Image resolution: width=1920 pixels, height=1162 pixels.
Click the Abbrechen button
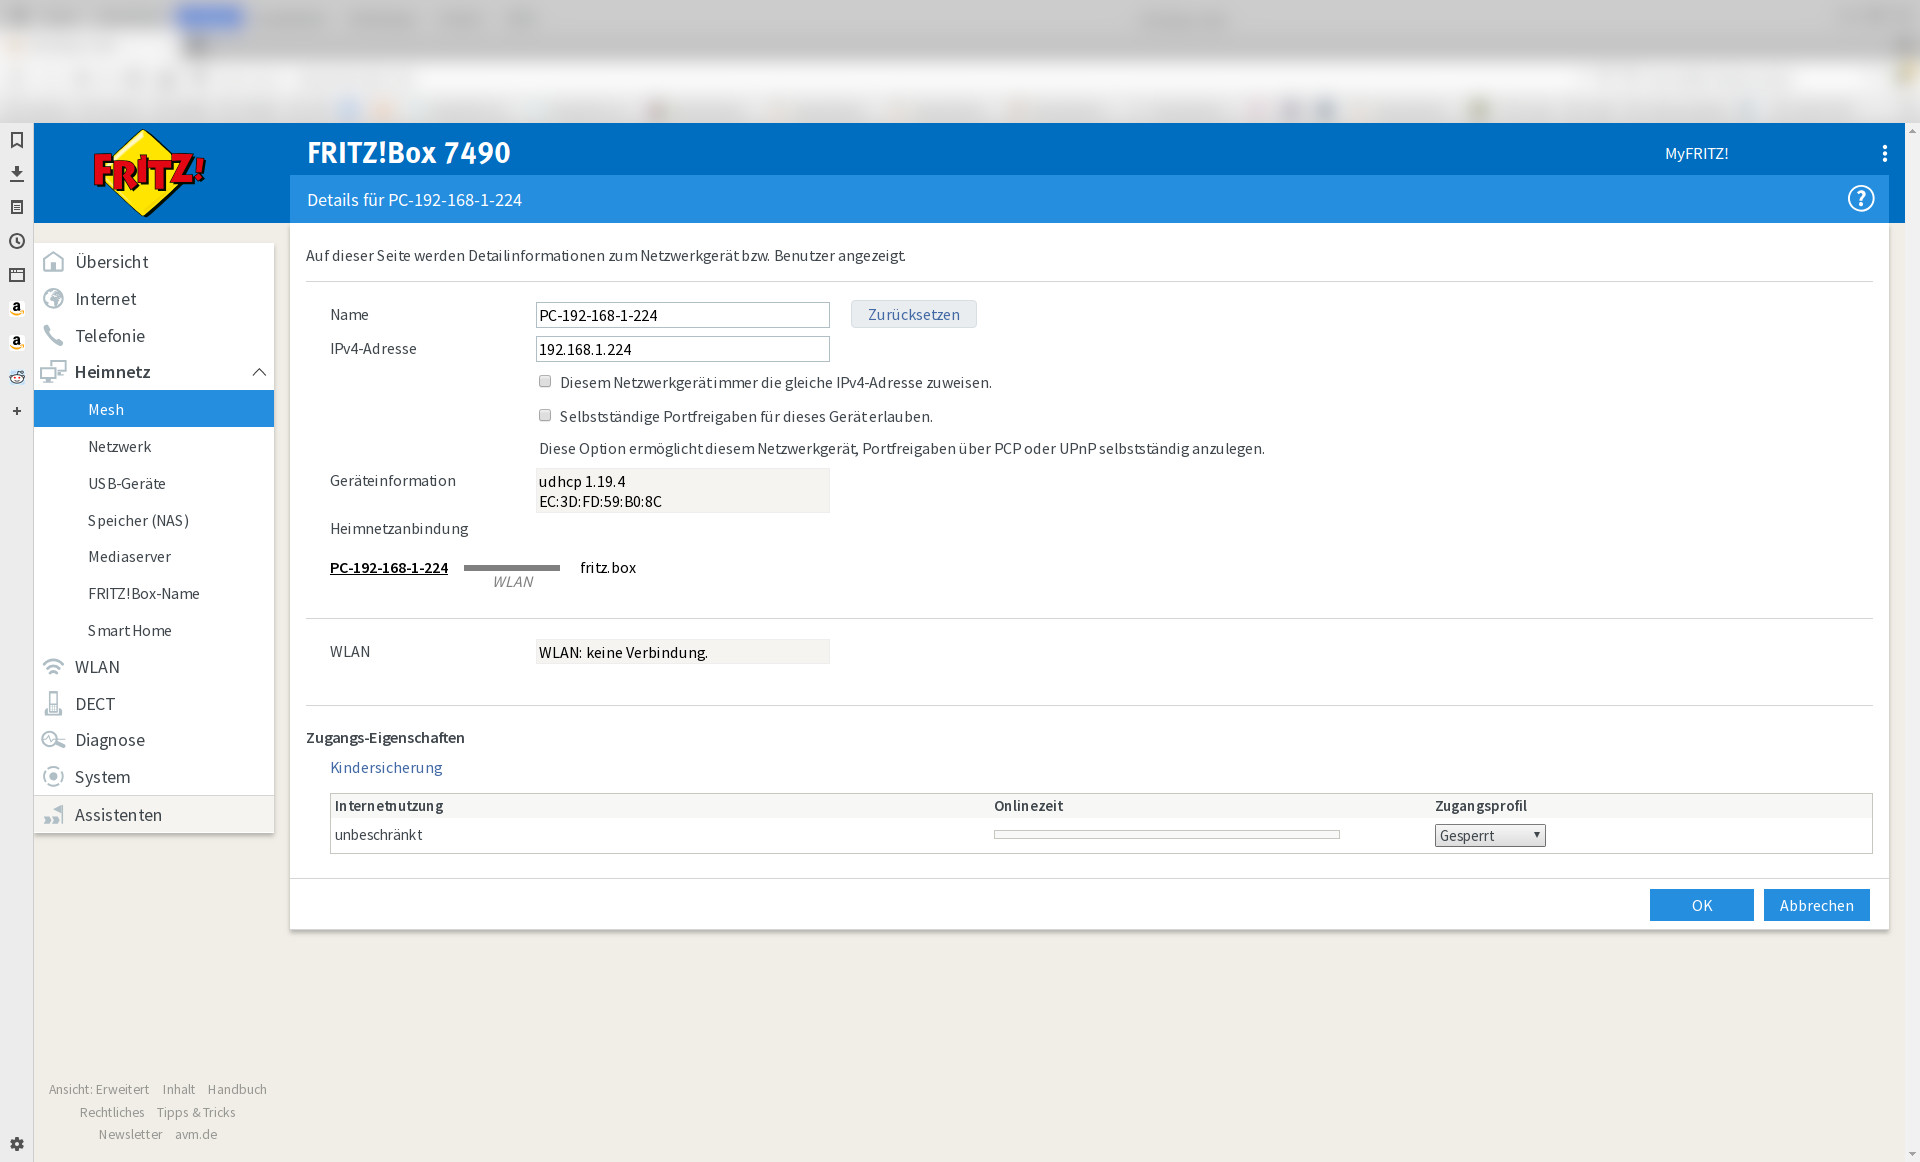(x=1816, y=905)
